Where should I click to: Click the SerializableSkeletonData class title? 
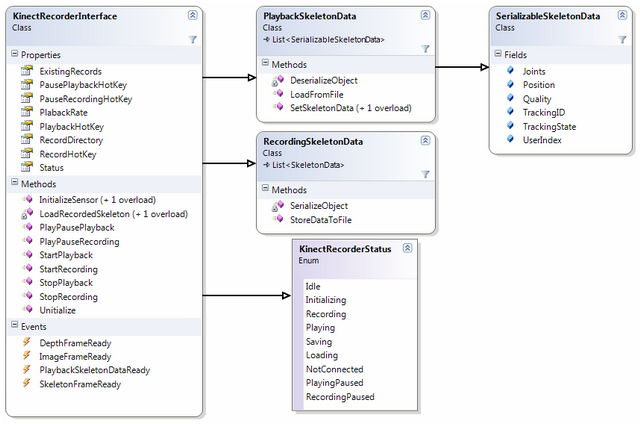tap(548, 16)
